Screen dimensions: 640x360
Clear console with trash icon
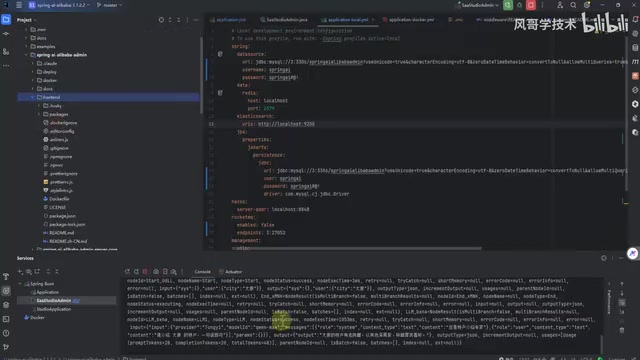pyautogui.click(x=622, y=330)
